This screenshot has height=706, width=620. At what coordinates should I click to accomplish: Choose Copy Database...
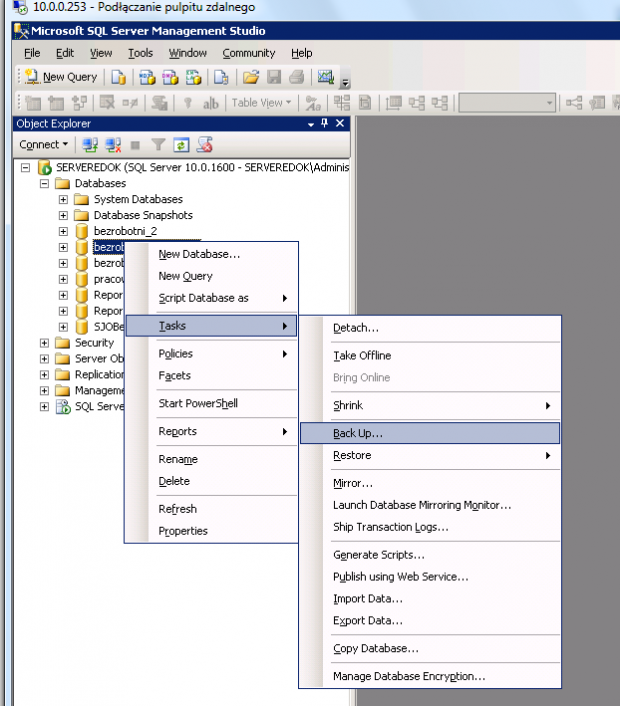pos(430,649)
